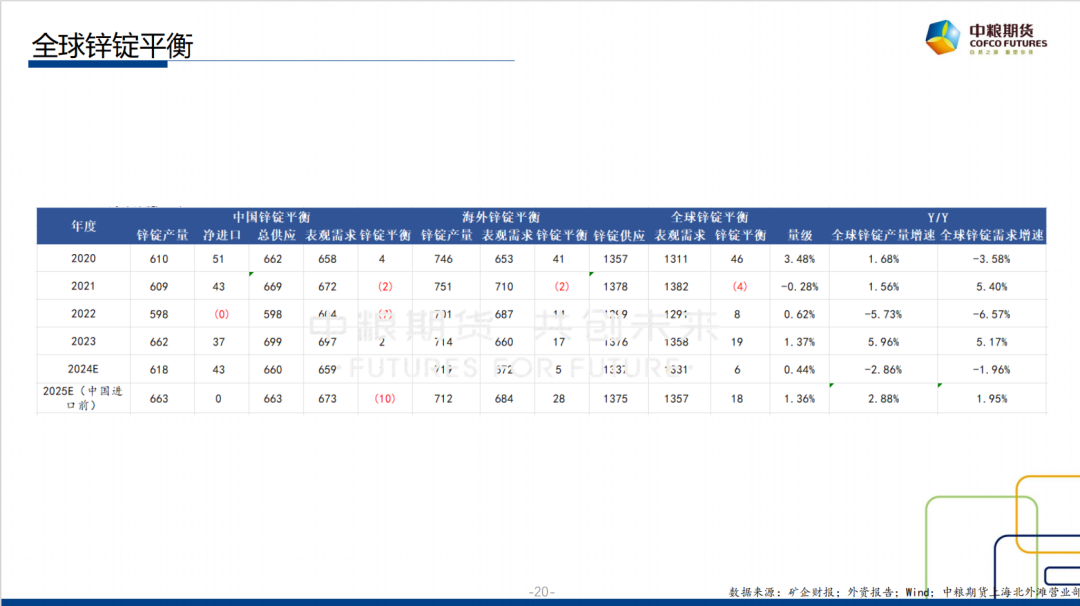1080x606 pixels.
Task: Click 2022 demand growth value -6.57%
Action: point(992,314)
